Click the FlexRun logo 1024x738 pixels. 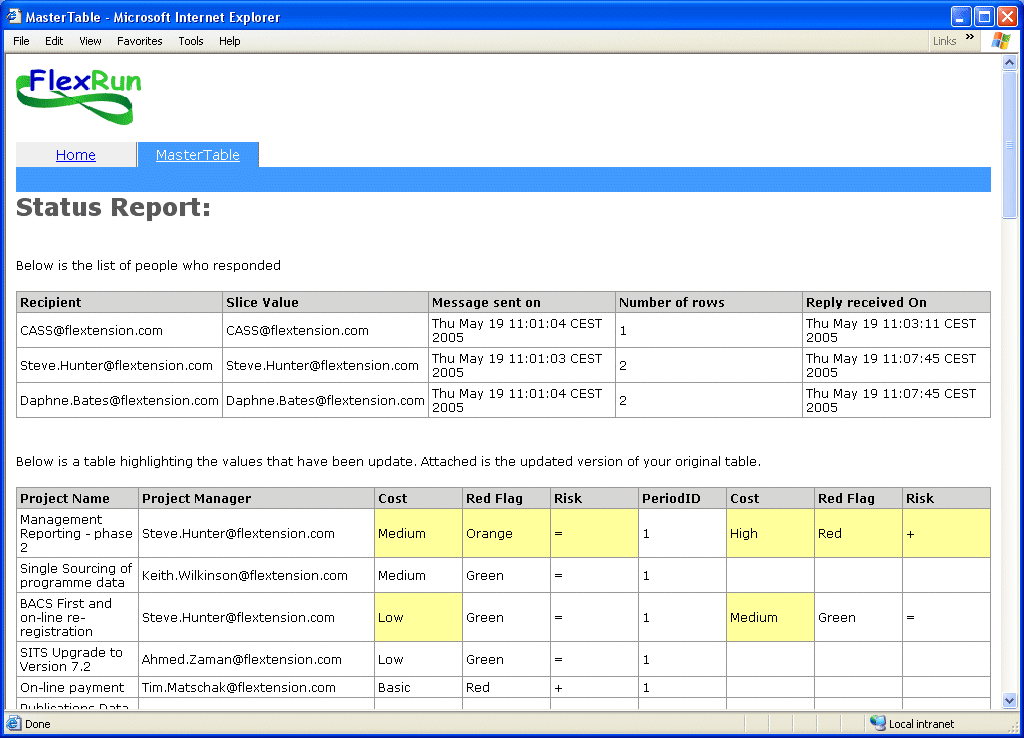click(78, 96)
